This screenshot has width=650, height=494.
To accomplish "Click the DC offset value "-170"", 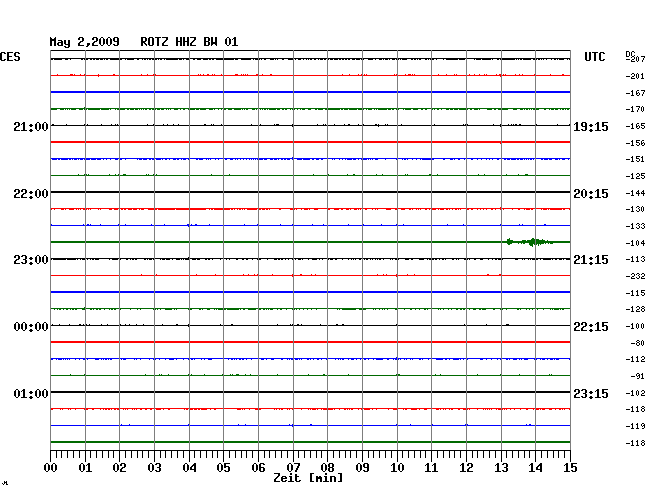I will [x=635, y=109].
